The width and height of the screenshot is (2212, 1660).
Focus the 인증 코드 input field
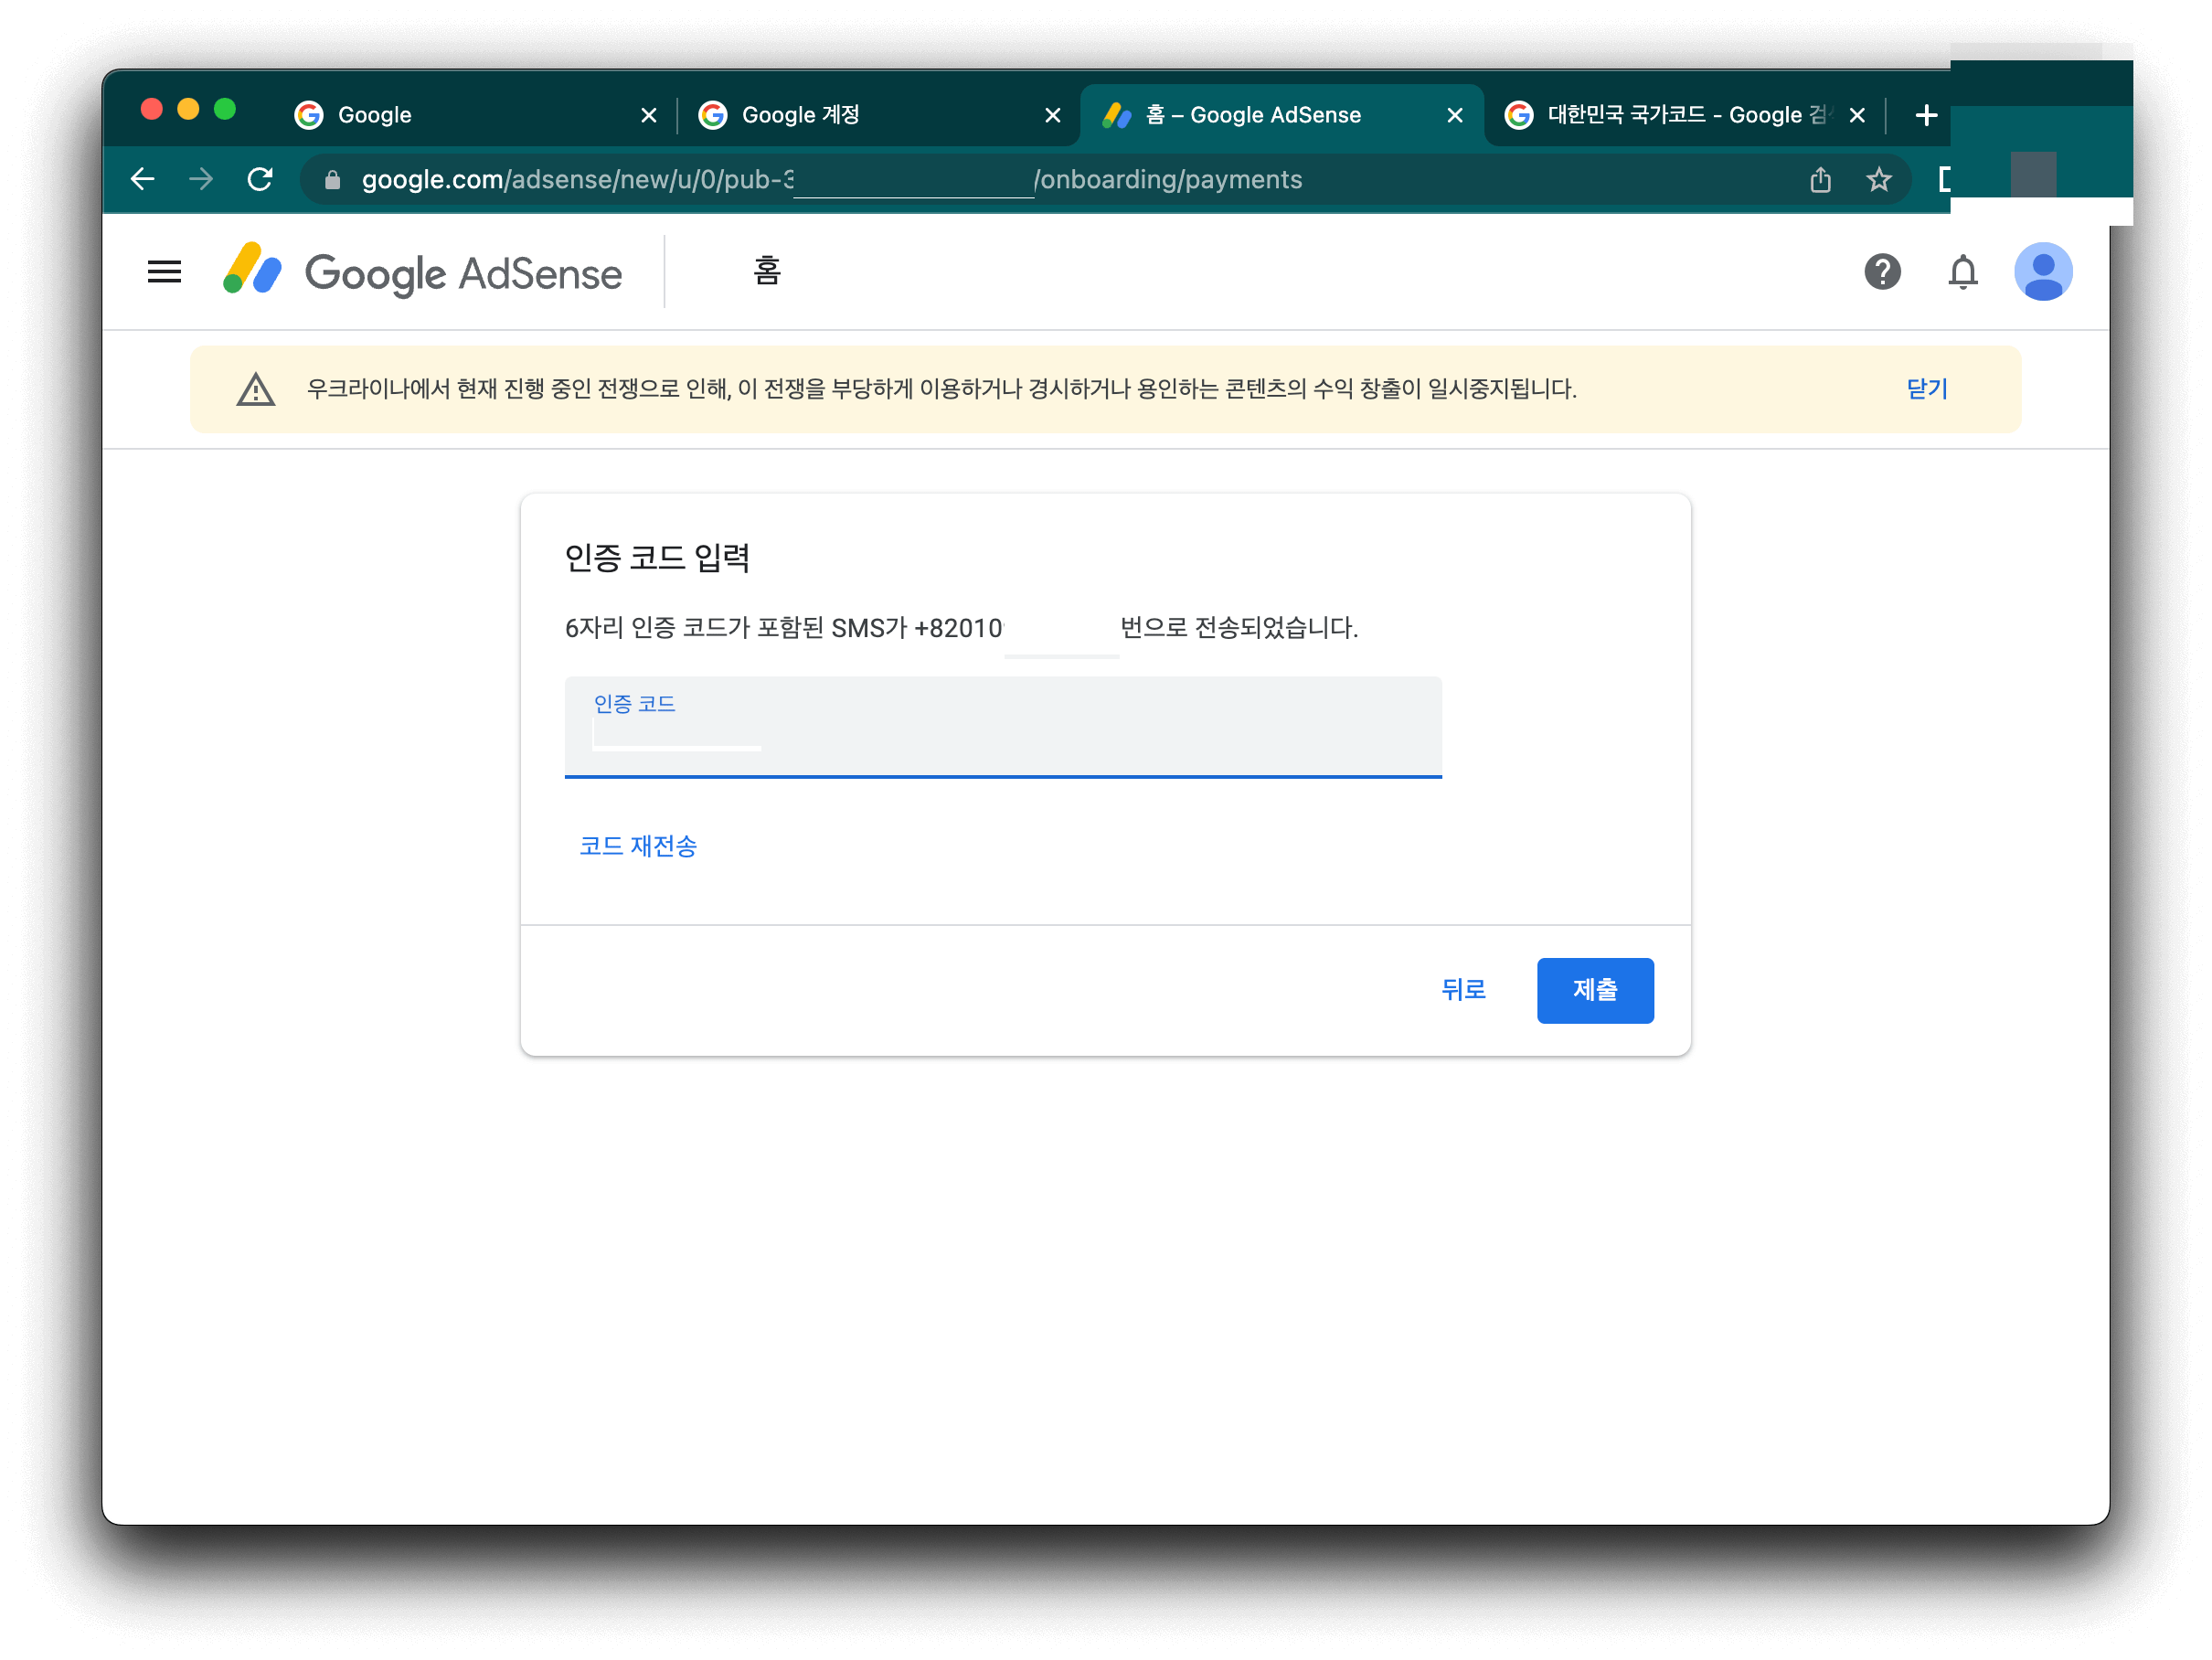pyautogui.click(x=1002, y=735)
